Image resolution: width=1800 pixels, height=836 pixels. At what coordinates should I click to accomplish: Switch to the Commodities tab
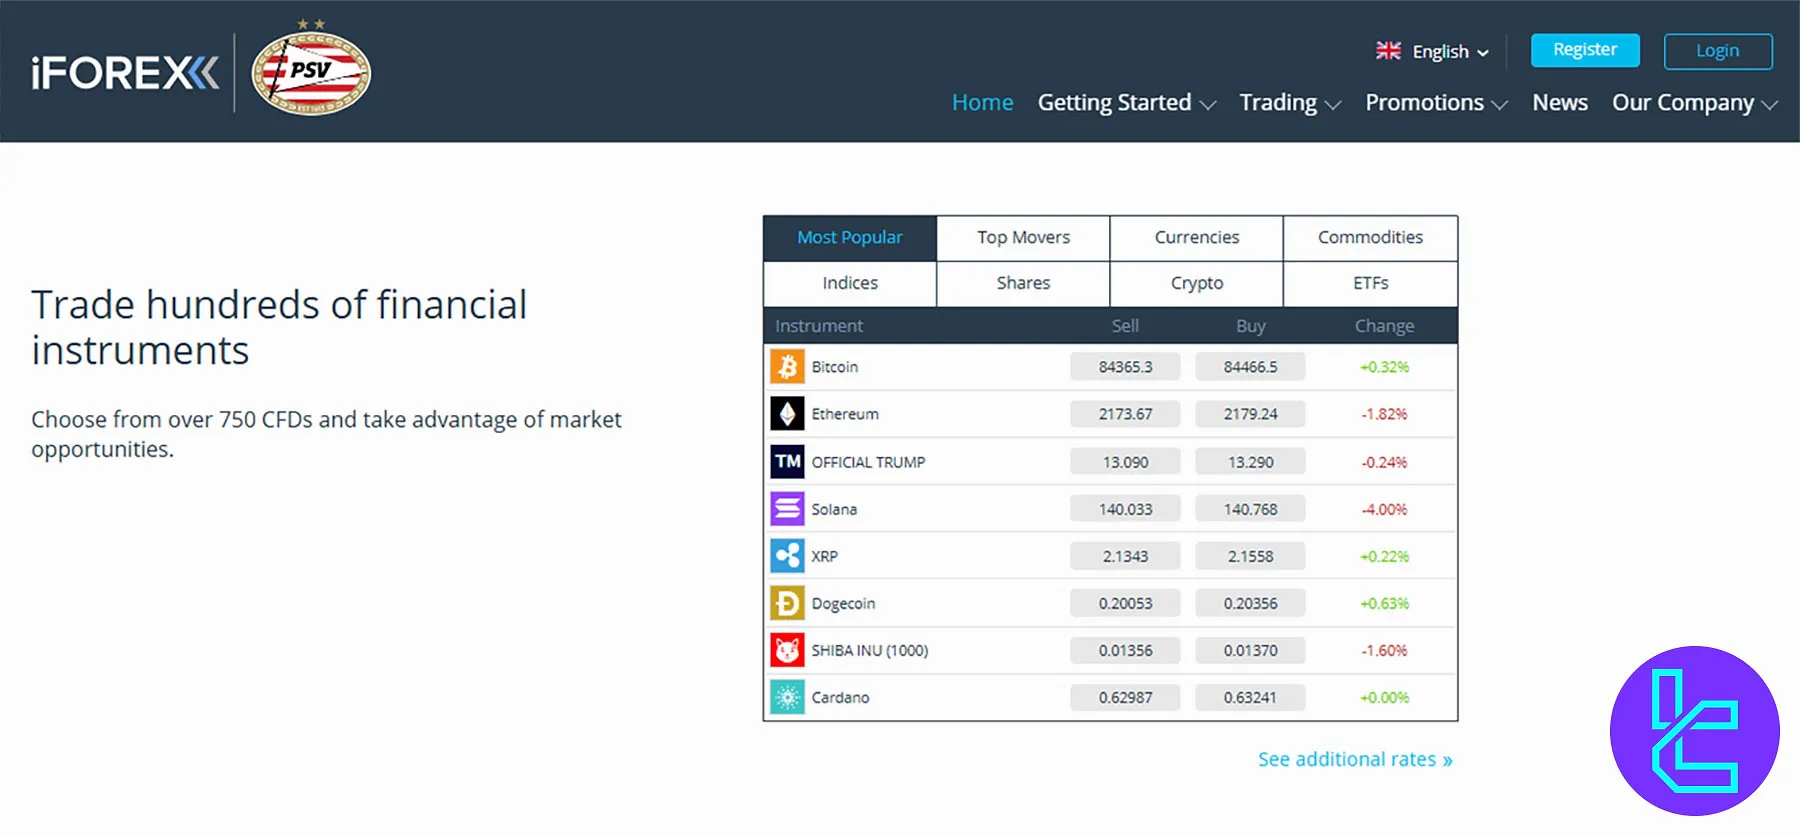[1370, 238]
